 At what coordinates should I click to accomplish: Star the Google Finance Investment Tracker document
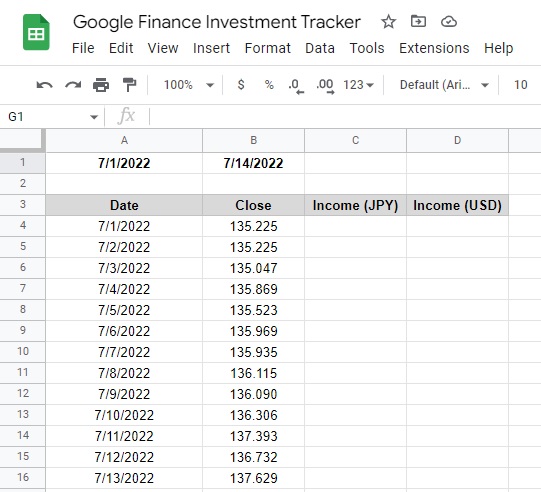point(388,22)
